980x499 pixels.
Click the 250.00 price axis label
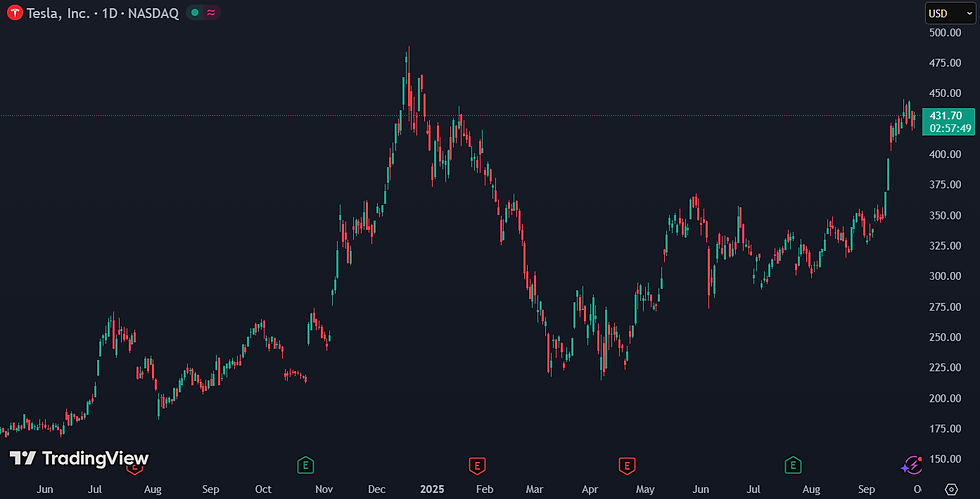945,337
